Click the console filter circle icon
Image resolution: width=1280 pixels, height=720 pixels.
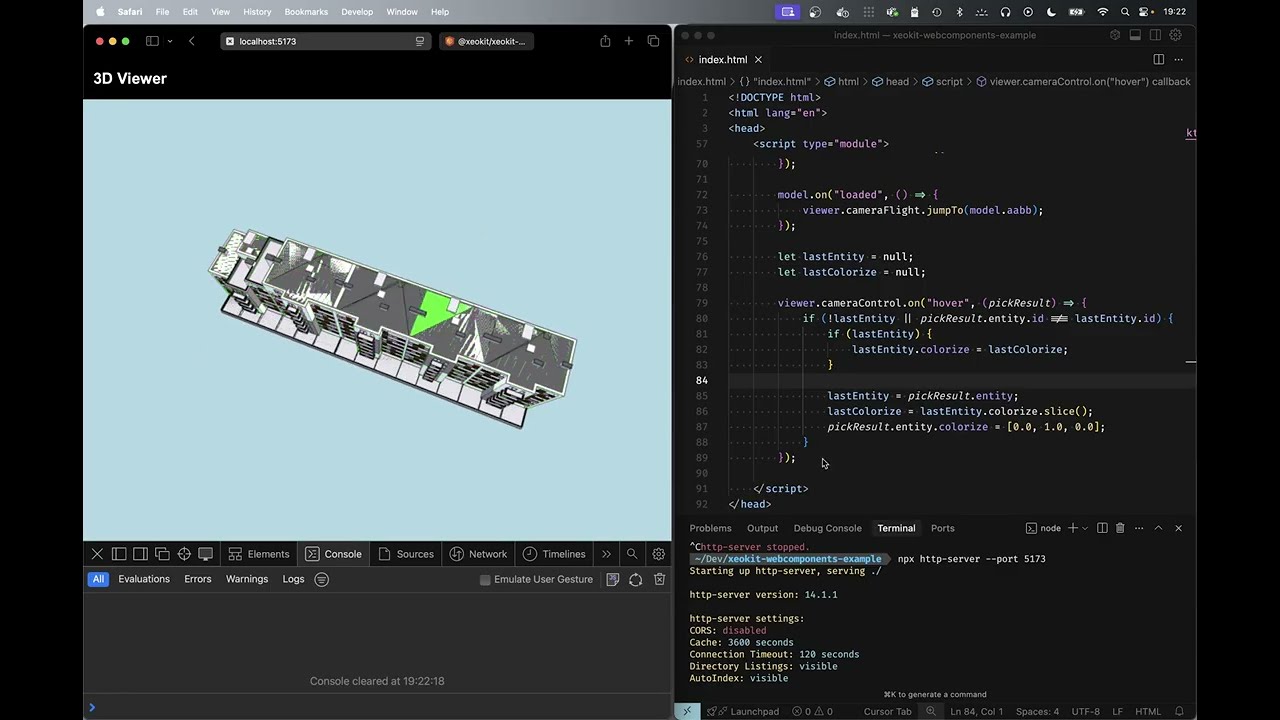(x=322, y=579)
